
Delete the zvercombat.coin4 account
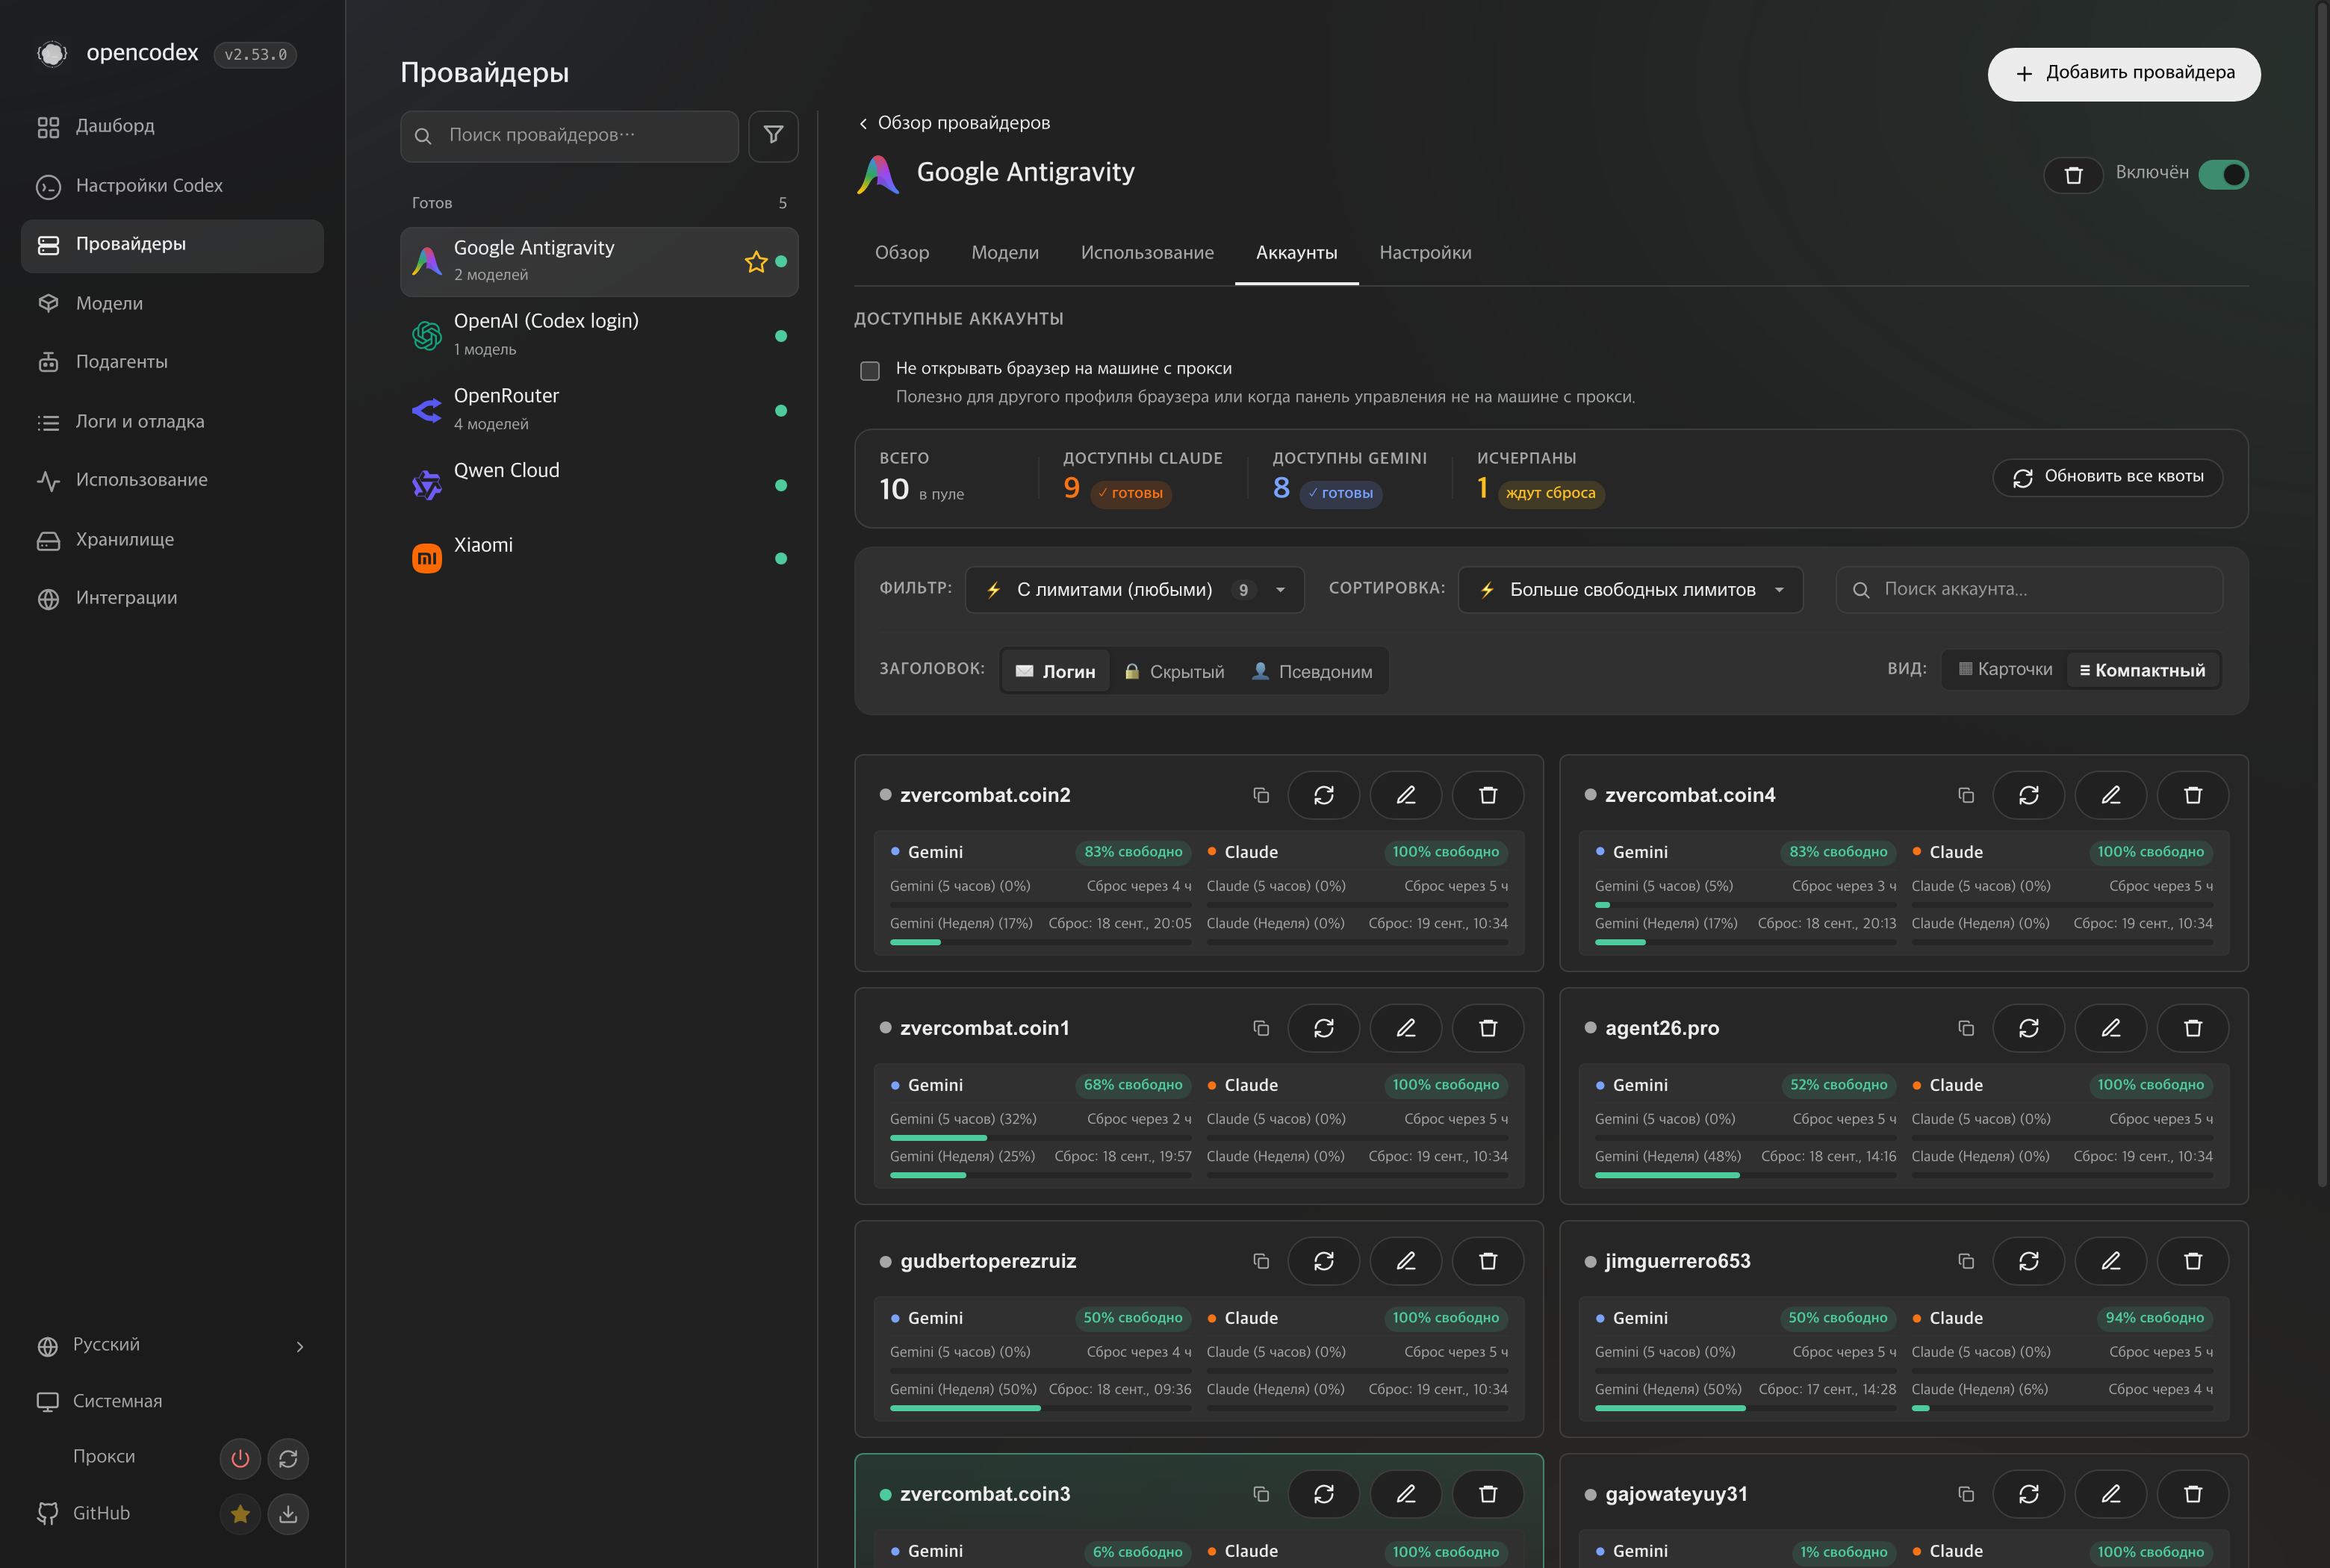tap(2193, 795)
